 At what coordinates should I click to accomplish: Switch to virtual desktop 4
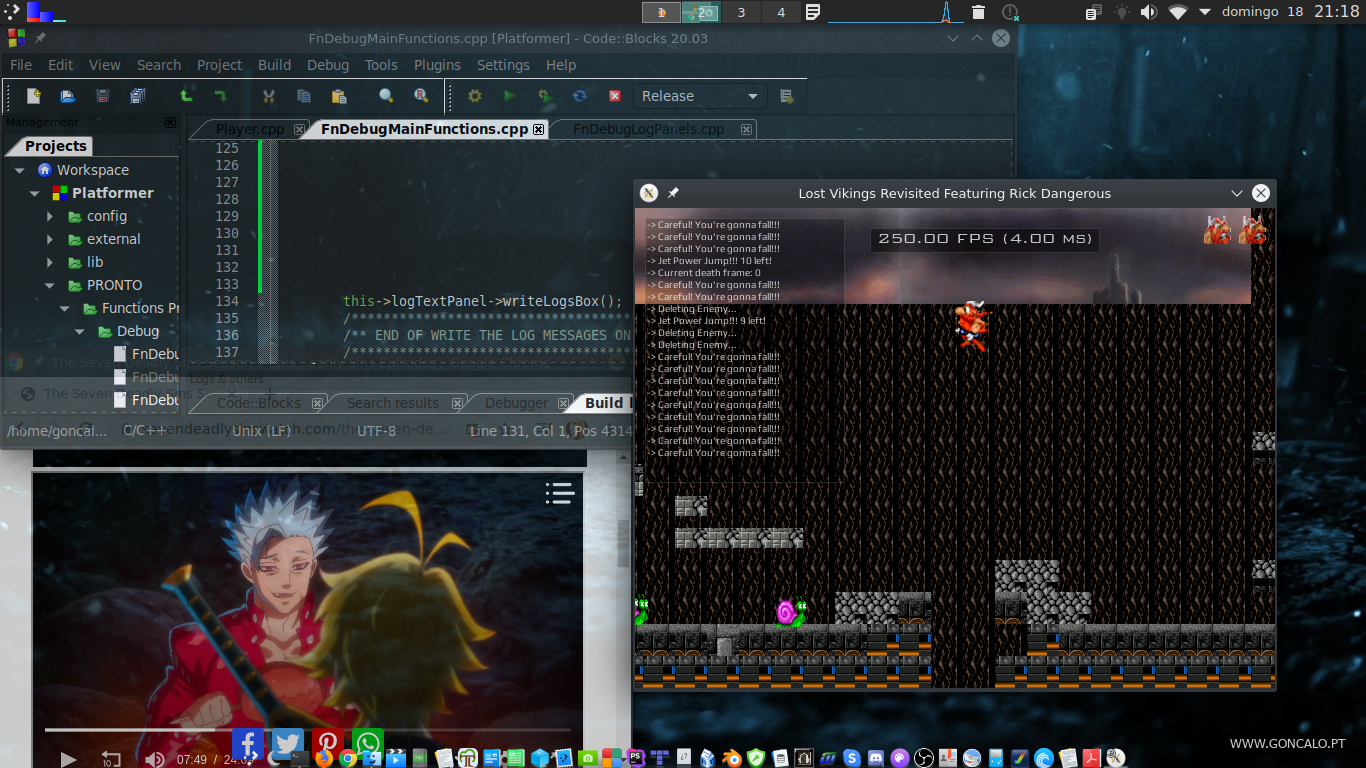point(781,12)
